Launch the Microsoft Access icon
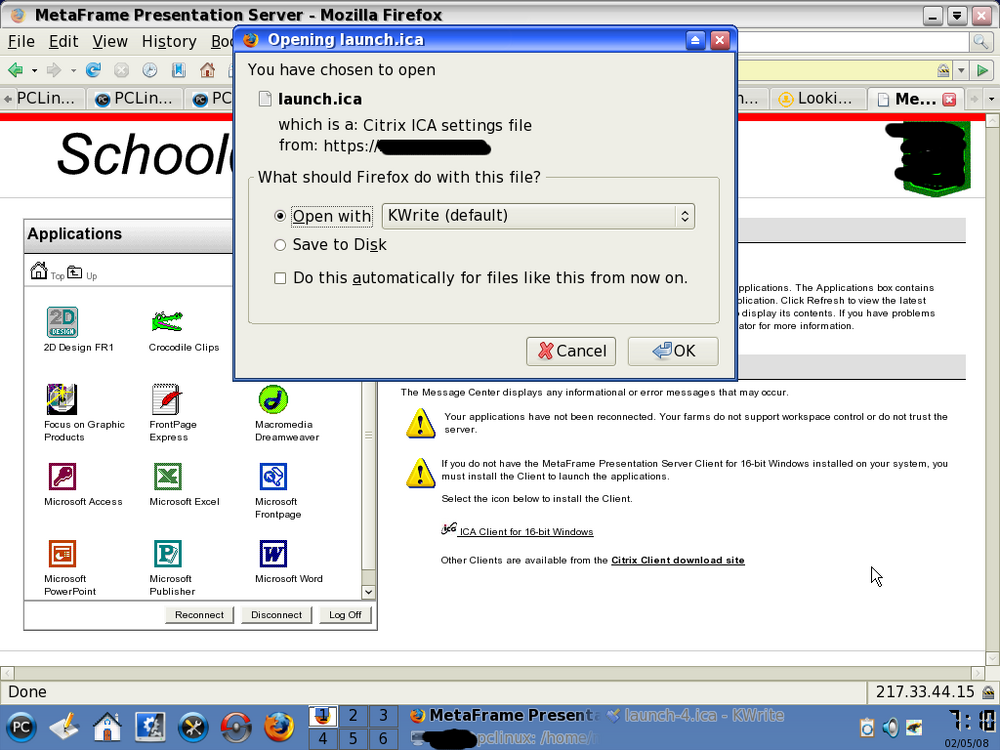Screen dimensions: 1000x750 (62, 476)
